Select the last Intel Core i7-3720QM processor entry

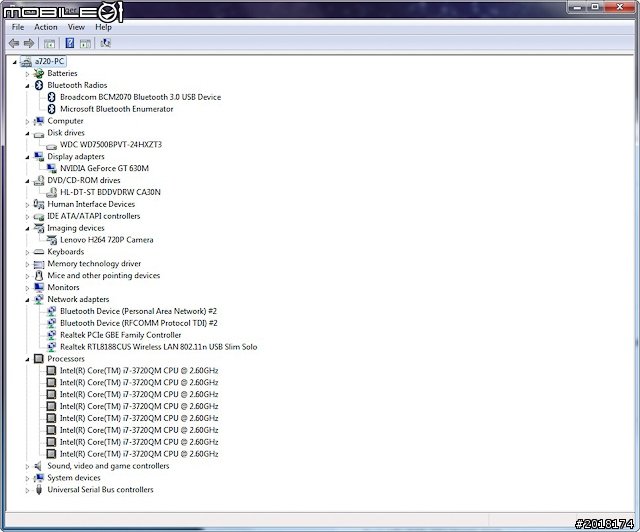tap(139, 454)
